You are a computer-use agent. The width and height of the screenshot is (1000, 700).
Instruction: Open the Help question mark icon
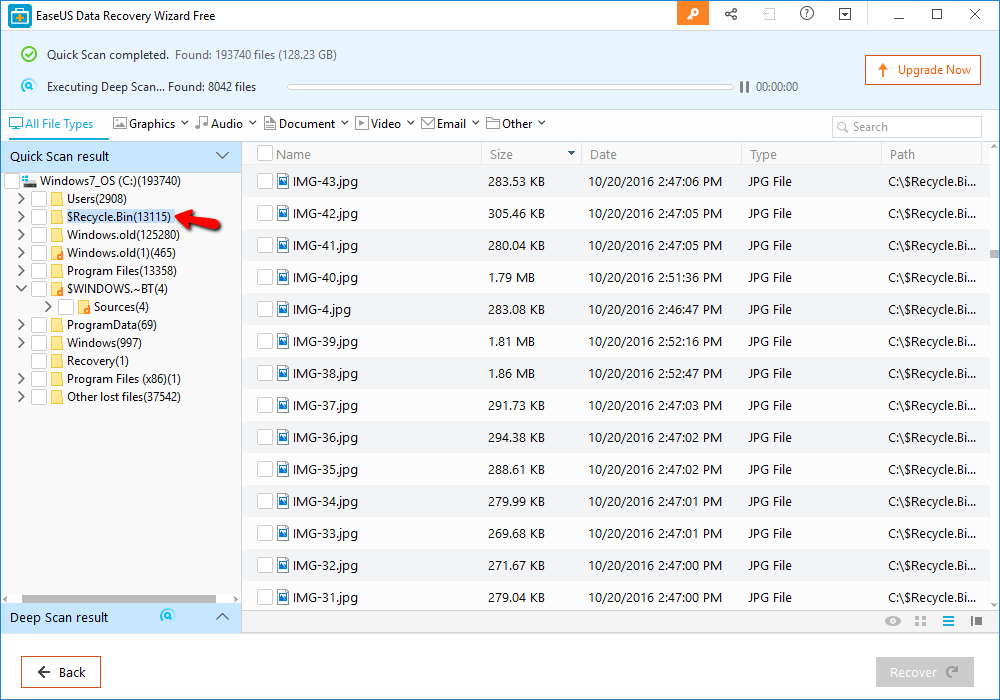click(807, 15)
